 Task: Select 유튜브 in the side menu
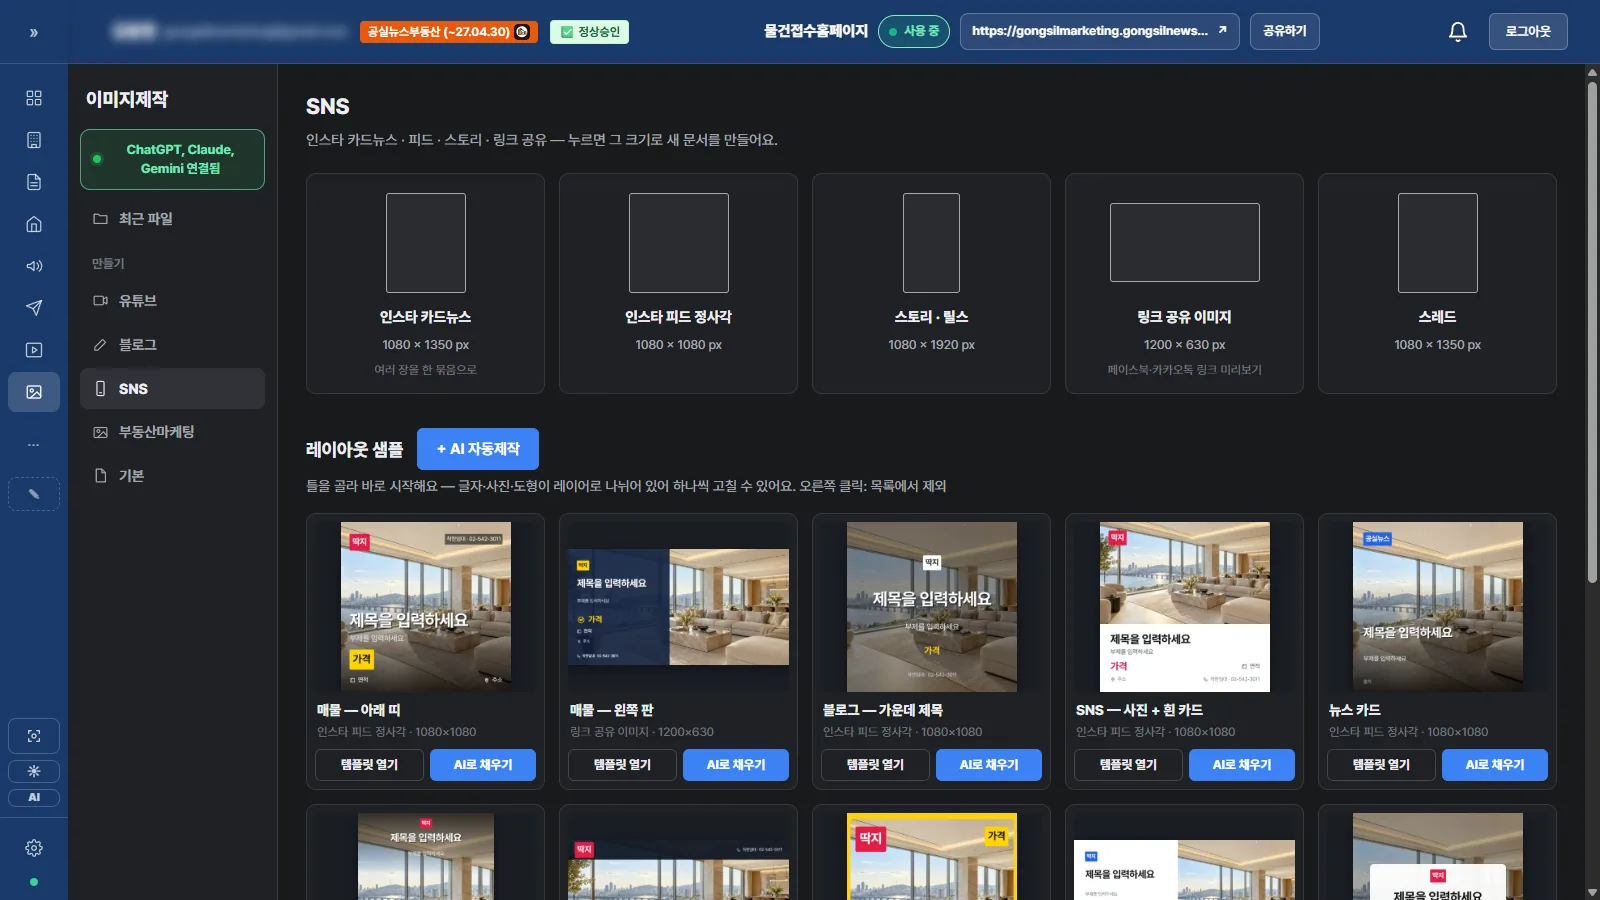point(172,301)
